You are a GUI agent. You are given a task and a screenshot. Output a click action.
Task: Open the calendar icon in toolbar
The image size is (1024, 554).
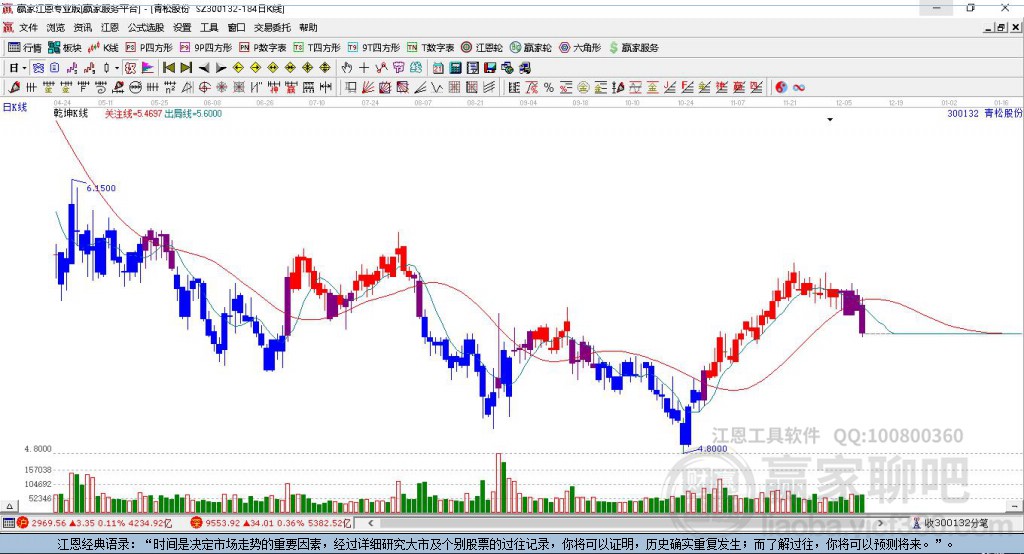click(x=438, y=68)
